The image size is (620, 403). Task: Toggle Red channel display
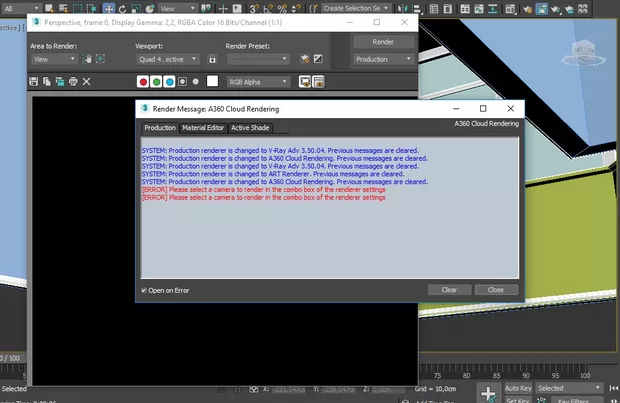[x=143, y=82]
